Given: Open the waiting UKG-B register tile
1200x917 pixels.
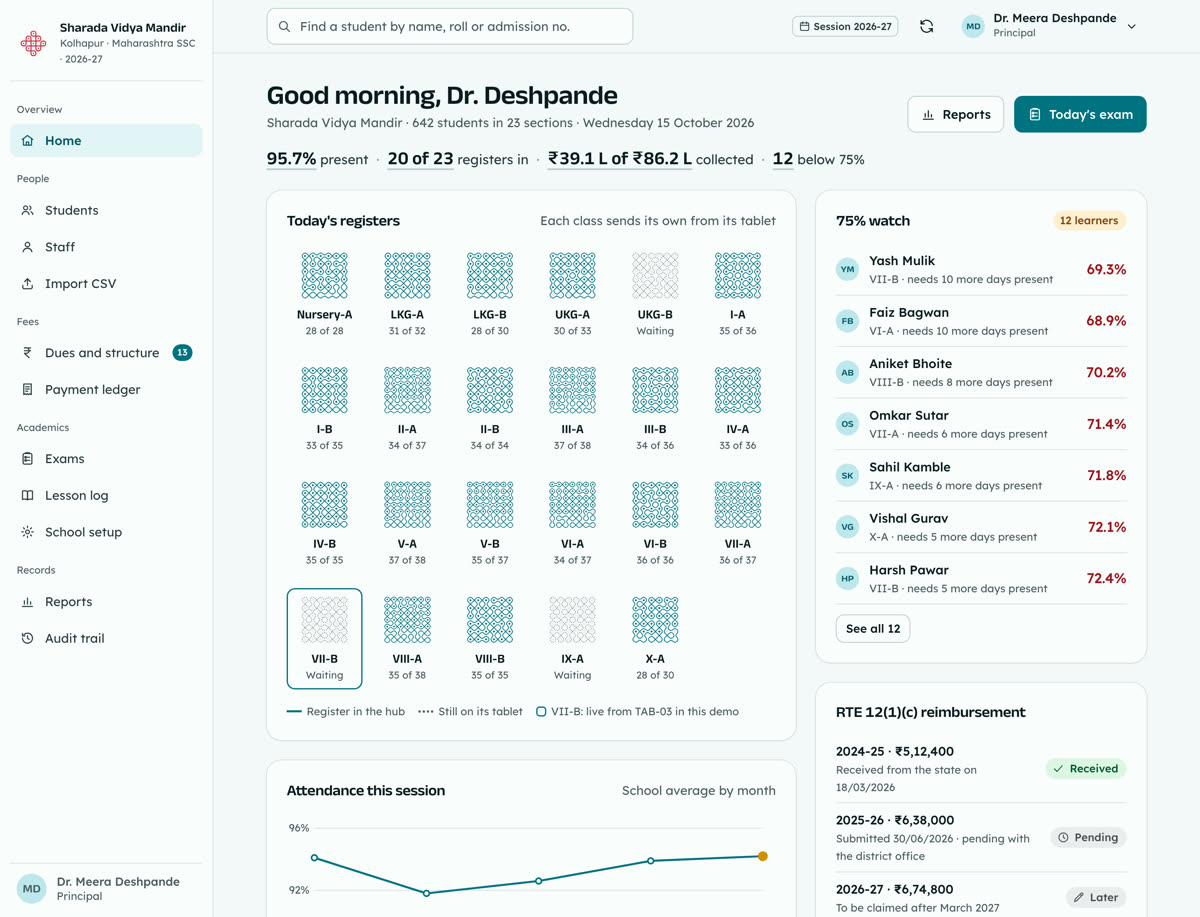Looking at the screenshot, I should [x=655, y=294].
